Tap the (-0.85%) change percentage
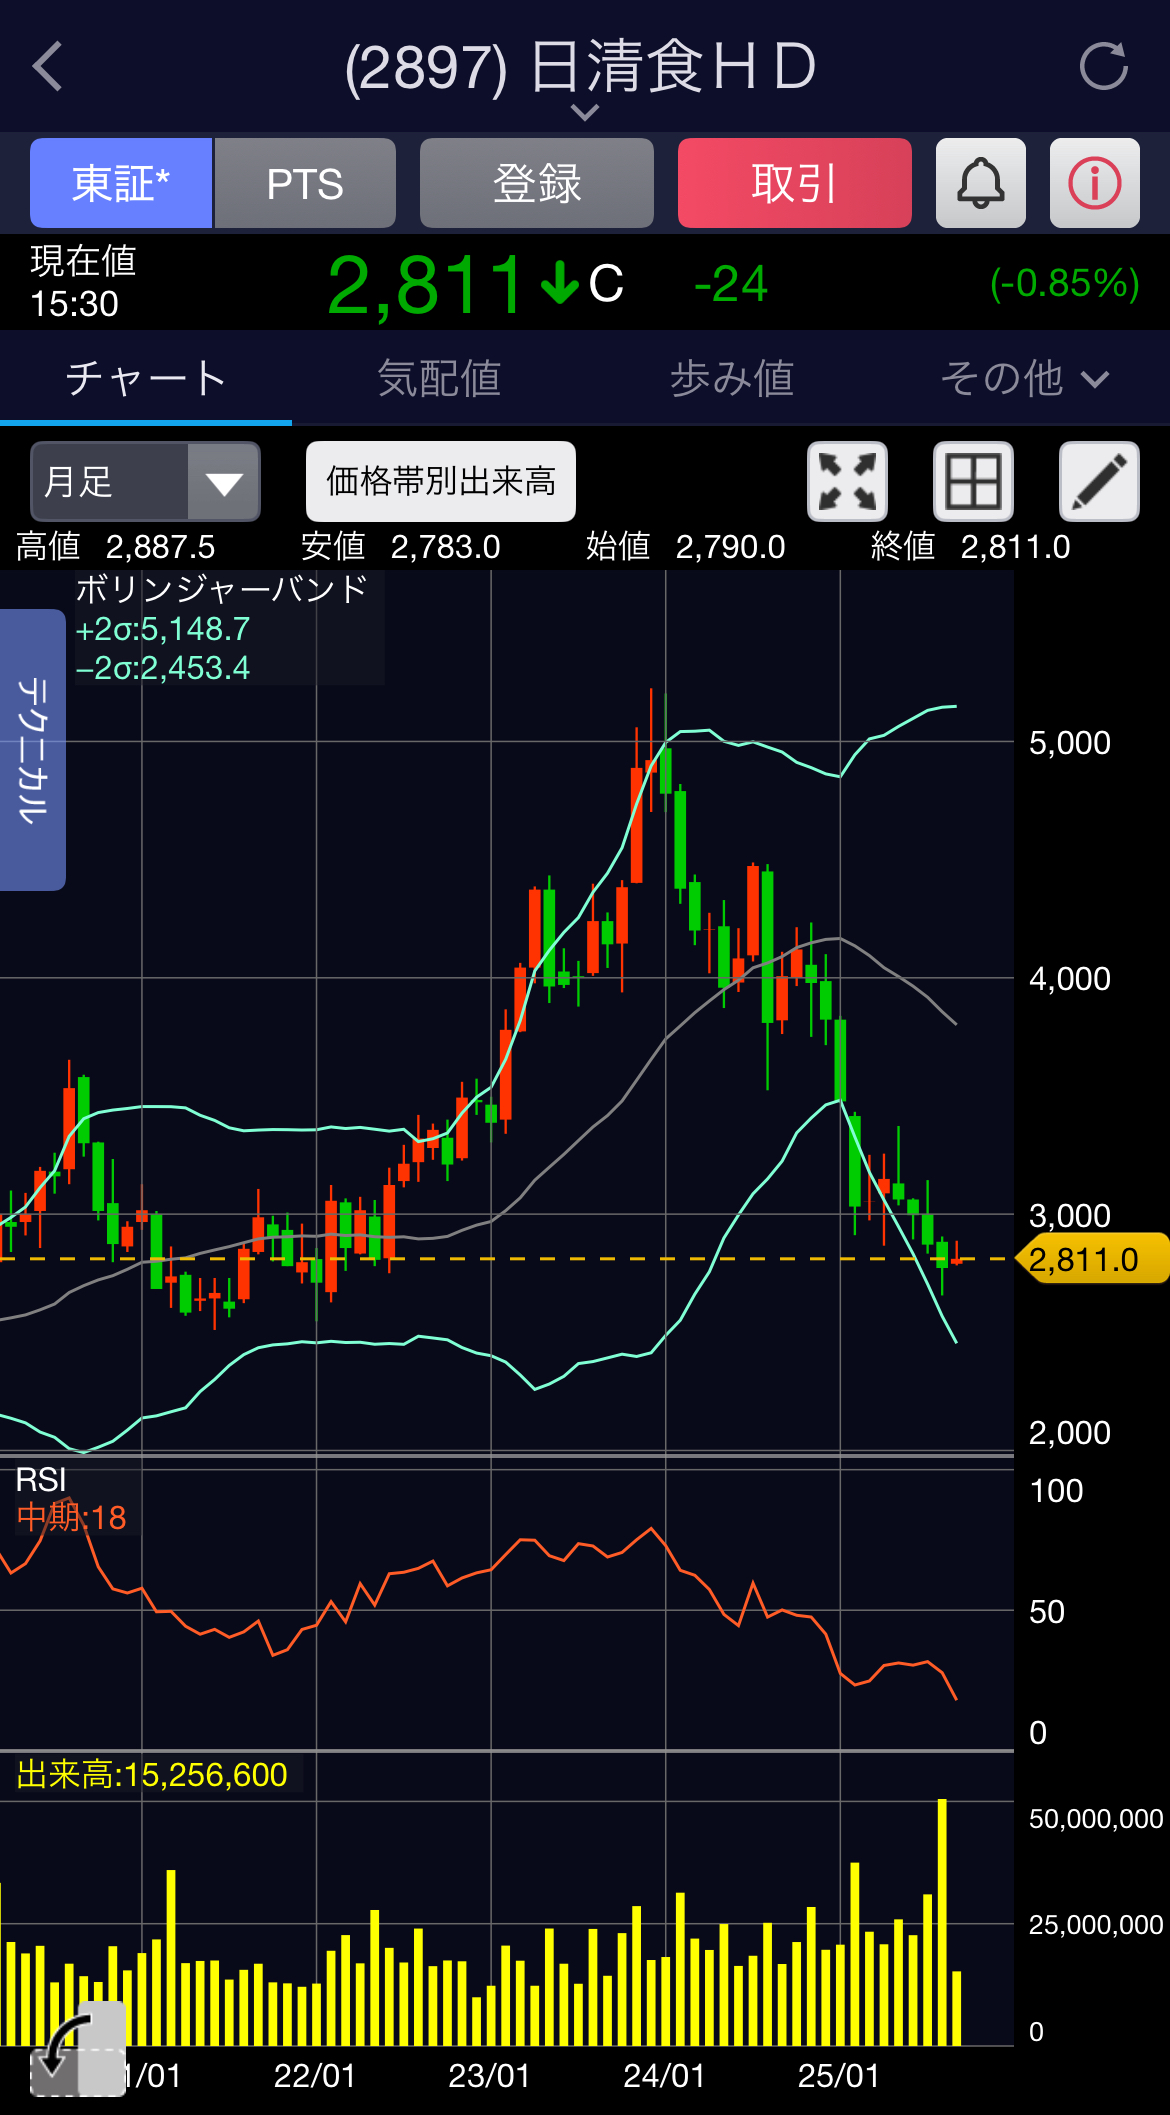The width and height of the screenshot is (1170, 2115). point(1064,283)
